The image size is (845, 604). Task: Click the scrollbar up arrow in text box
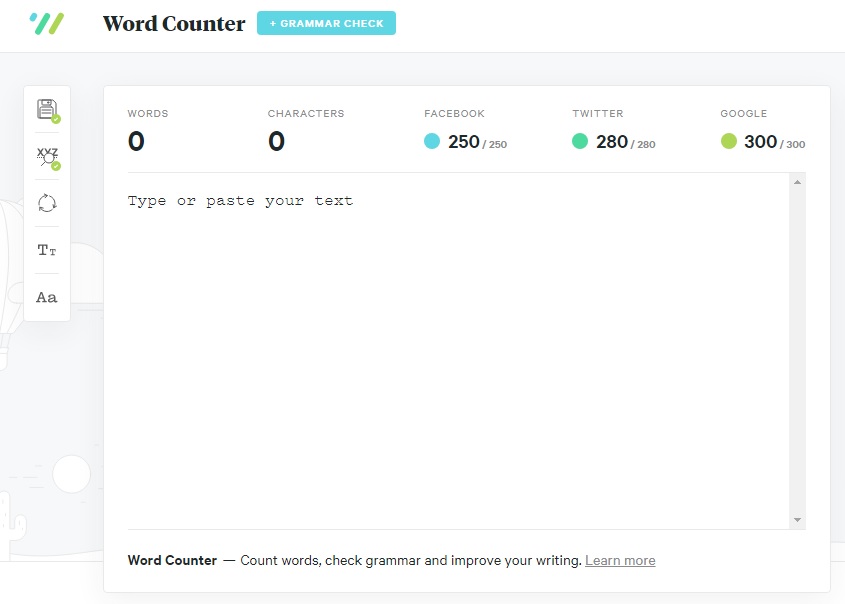[797, 182]
